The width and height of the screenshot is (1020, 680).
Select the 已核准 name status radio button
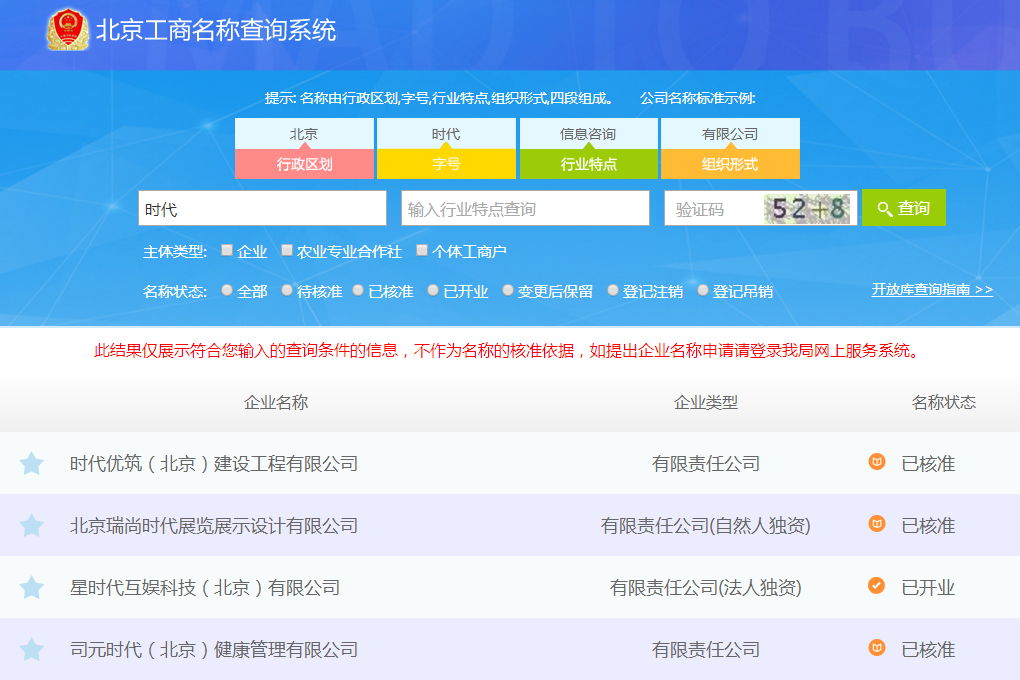pyautogui.click(x=358, y=290)
